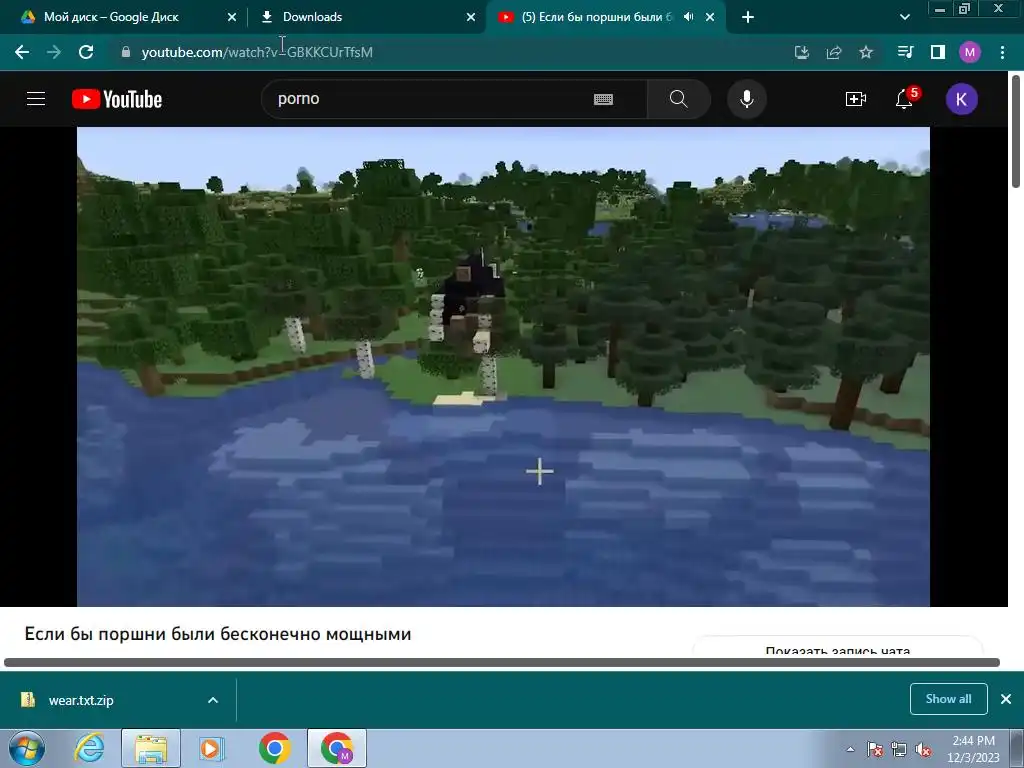This screenshot has width=1024, height=768.
Task: Go back to the previous page
Action: click(x=22, y=52)
